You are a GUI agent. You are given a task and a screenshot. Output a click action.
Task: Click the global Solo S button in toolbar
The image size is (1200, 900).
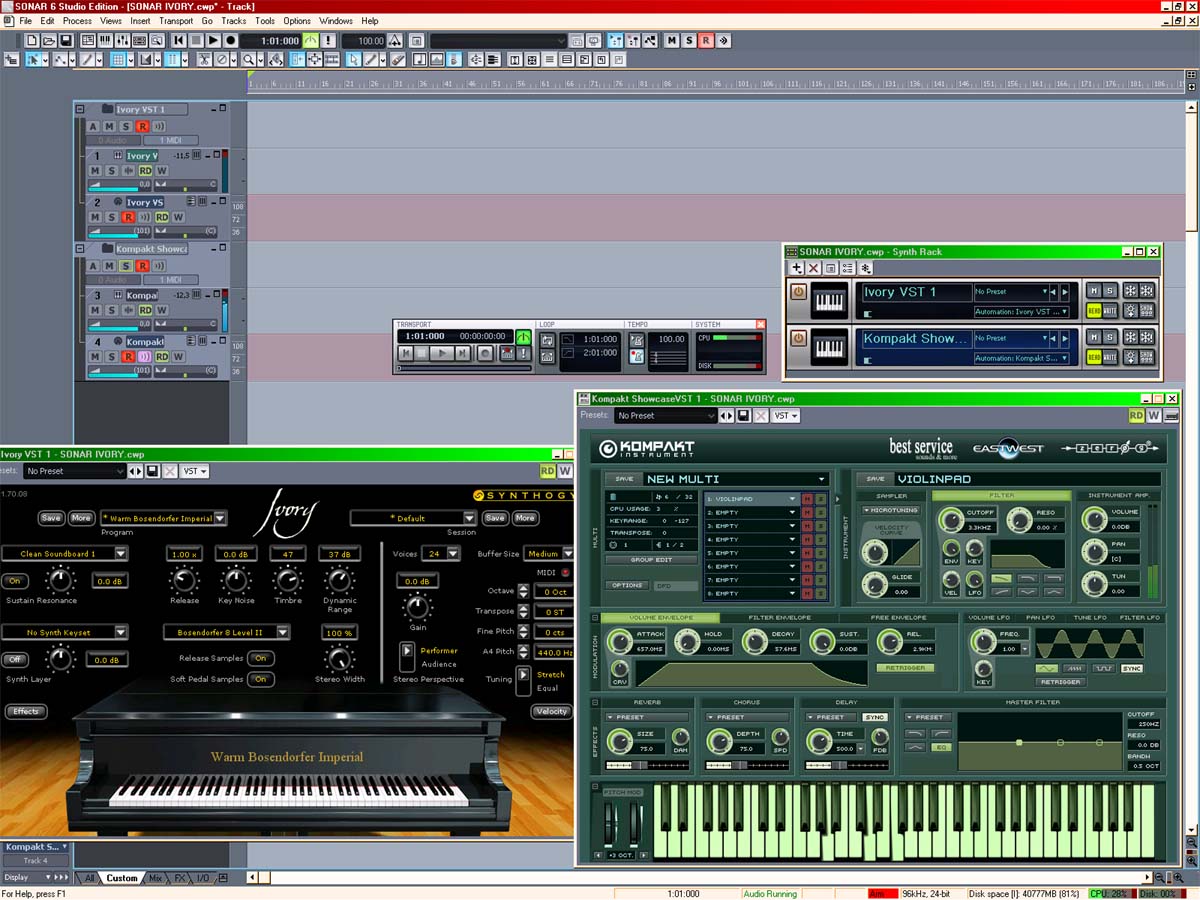[x=689, y=40]
